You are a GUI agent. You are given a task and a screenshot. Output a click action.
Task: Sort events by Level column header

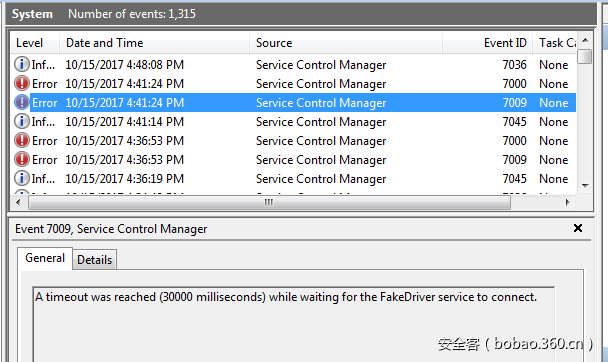(35, 43)
